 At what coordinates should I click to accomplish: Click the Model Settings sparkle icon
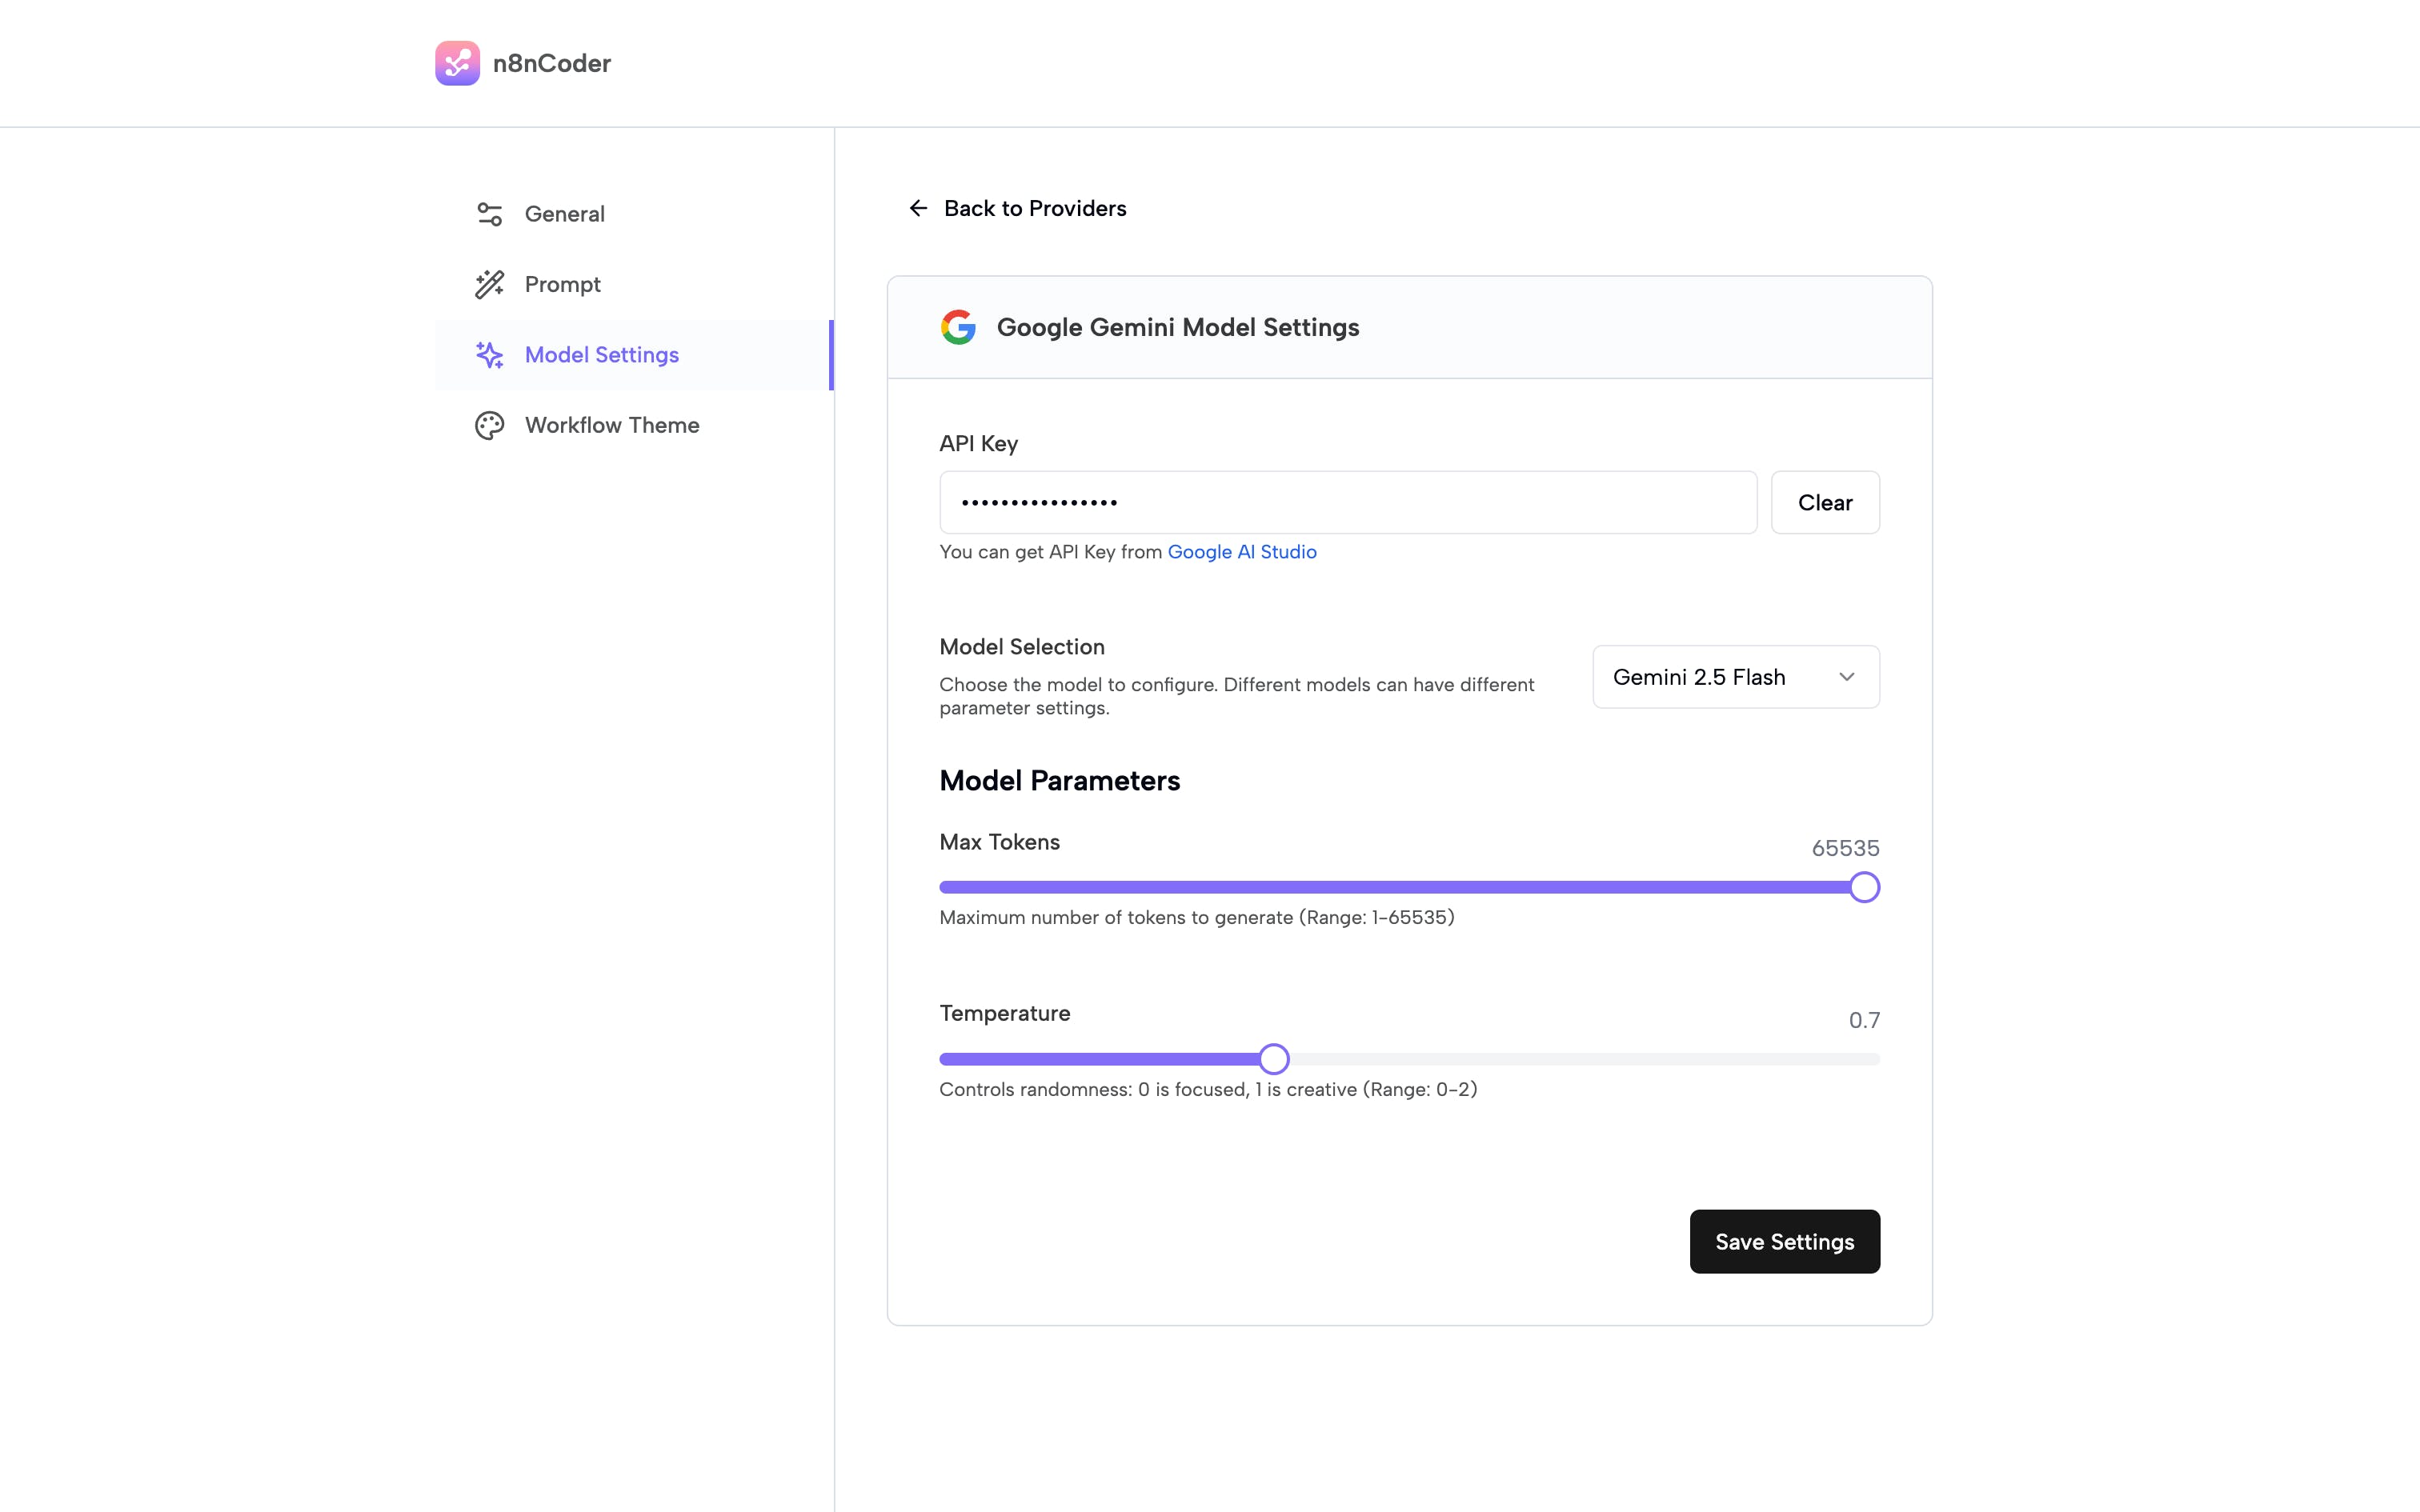pos(489,355)
